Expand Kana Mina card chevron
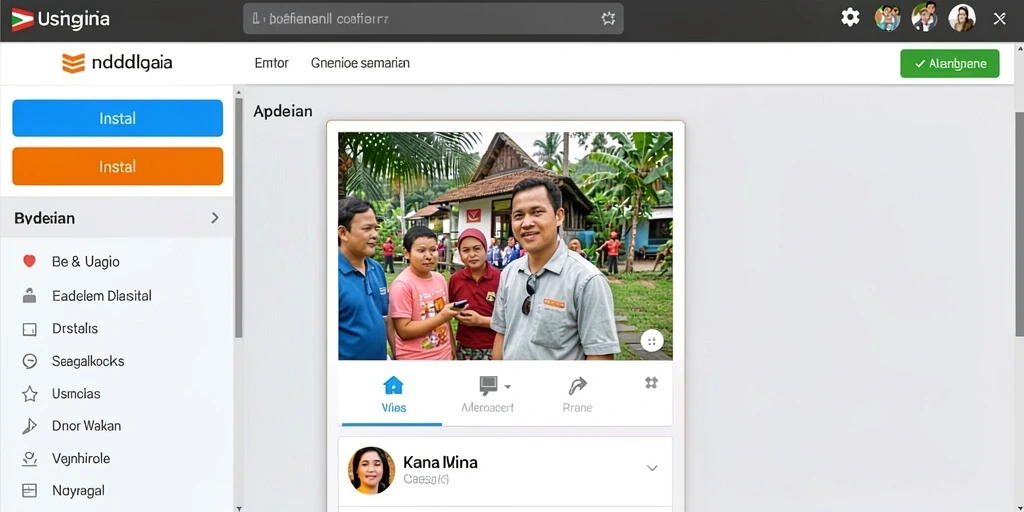The image size is (1024, 512). coord(652,468)
